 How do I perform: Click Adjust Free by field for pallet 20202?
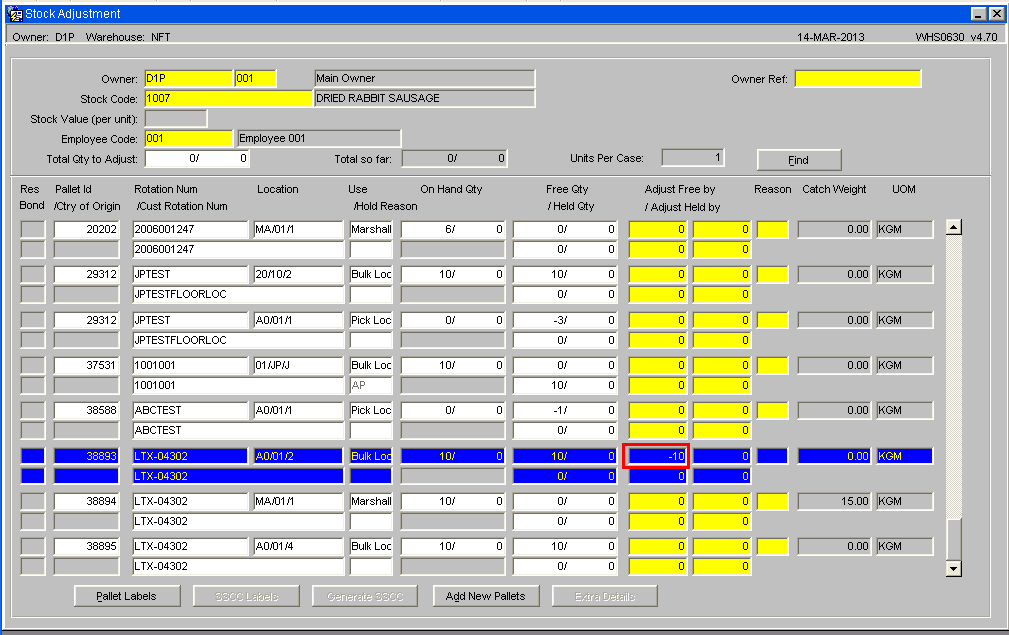point(657,229)
